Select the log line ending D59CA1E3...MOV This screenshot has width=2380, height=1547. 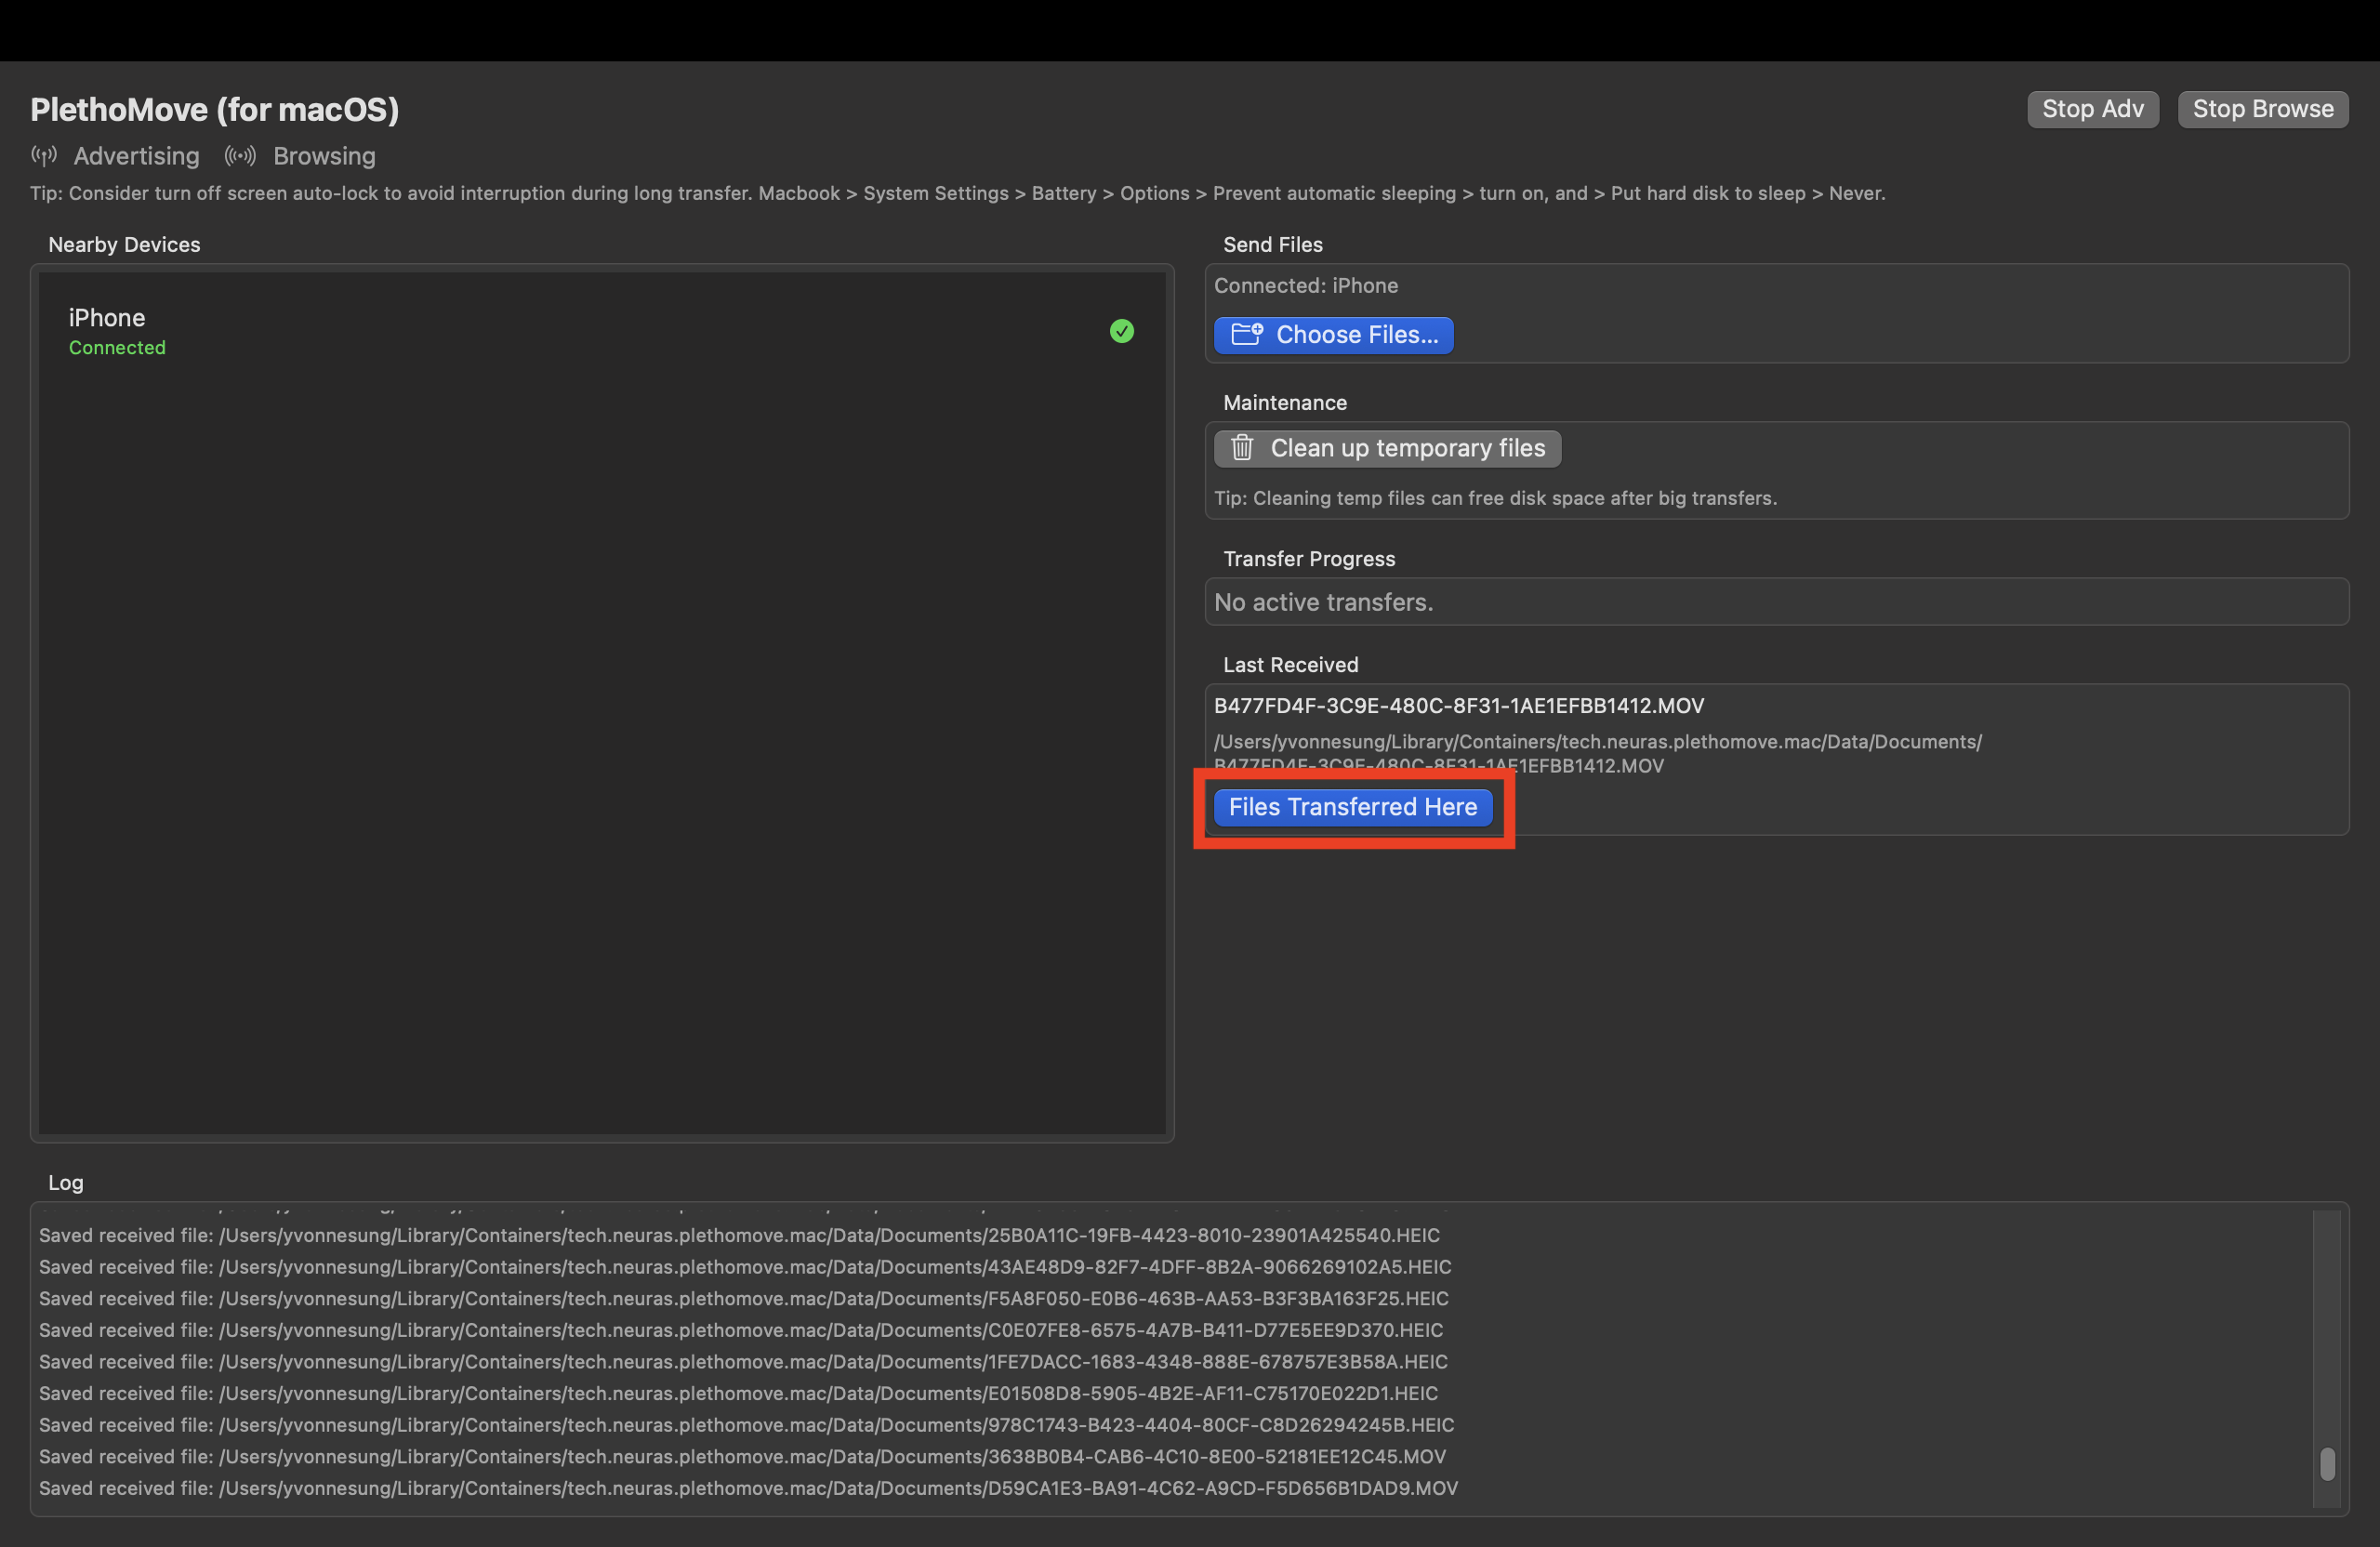(748, 1488)
